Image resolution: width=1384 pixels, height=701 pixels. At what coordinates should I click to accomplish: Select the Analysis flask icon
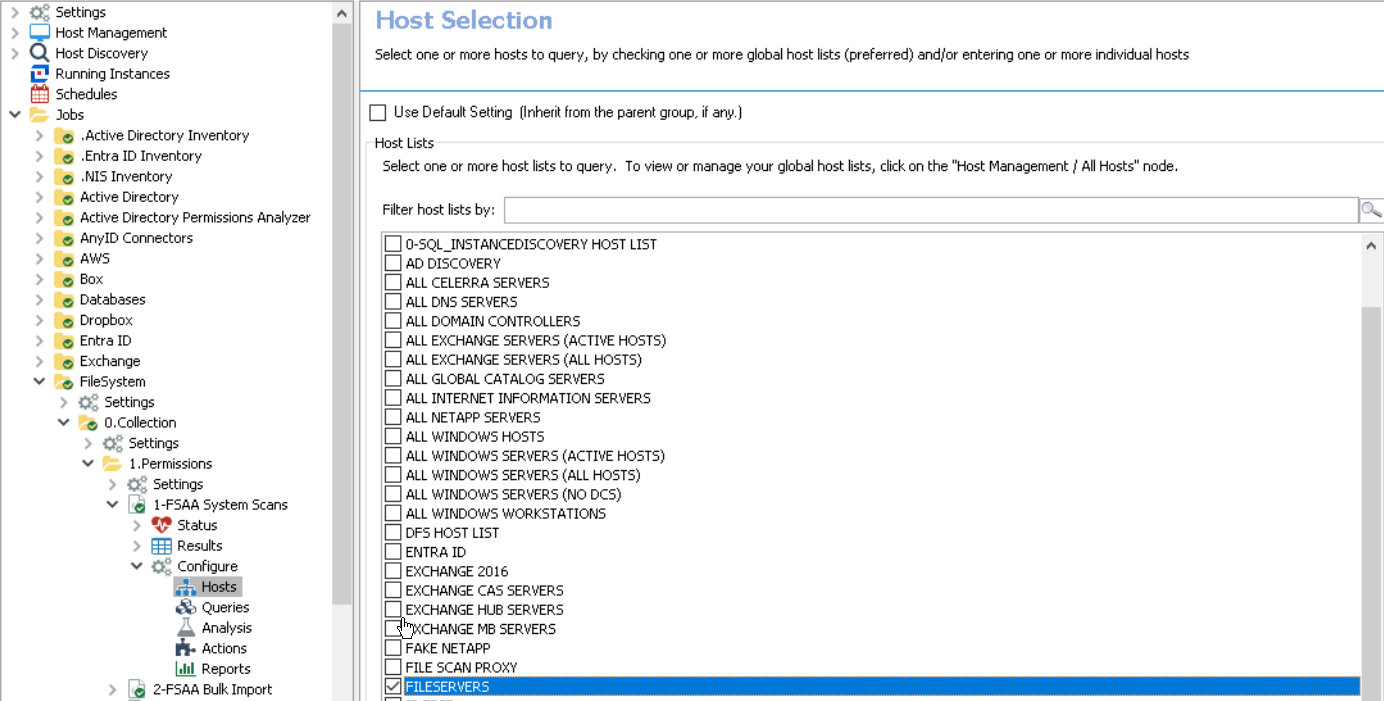coord(185,628)
